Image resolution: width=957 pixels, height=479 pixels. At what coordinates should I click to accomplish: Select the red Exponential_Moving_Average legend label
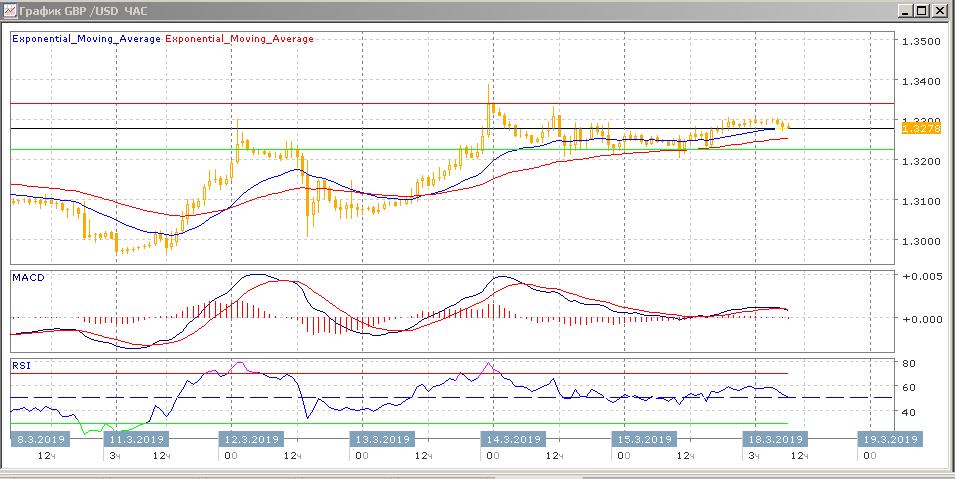click(x=239, y=39)
